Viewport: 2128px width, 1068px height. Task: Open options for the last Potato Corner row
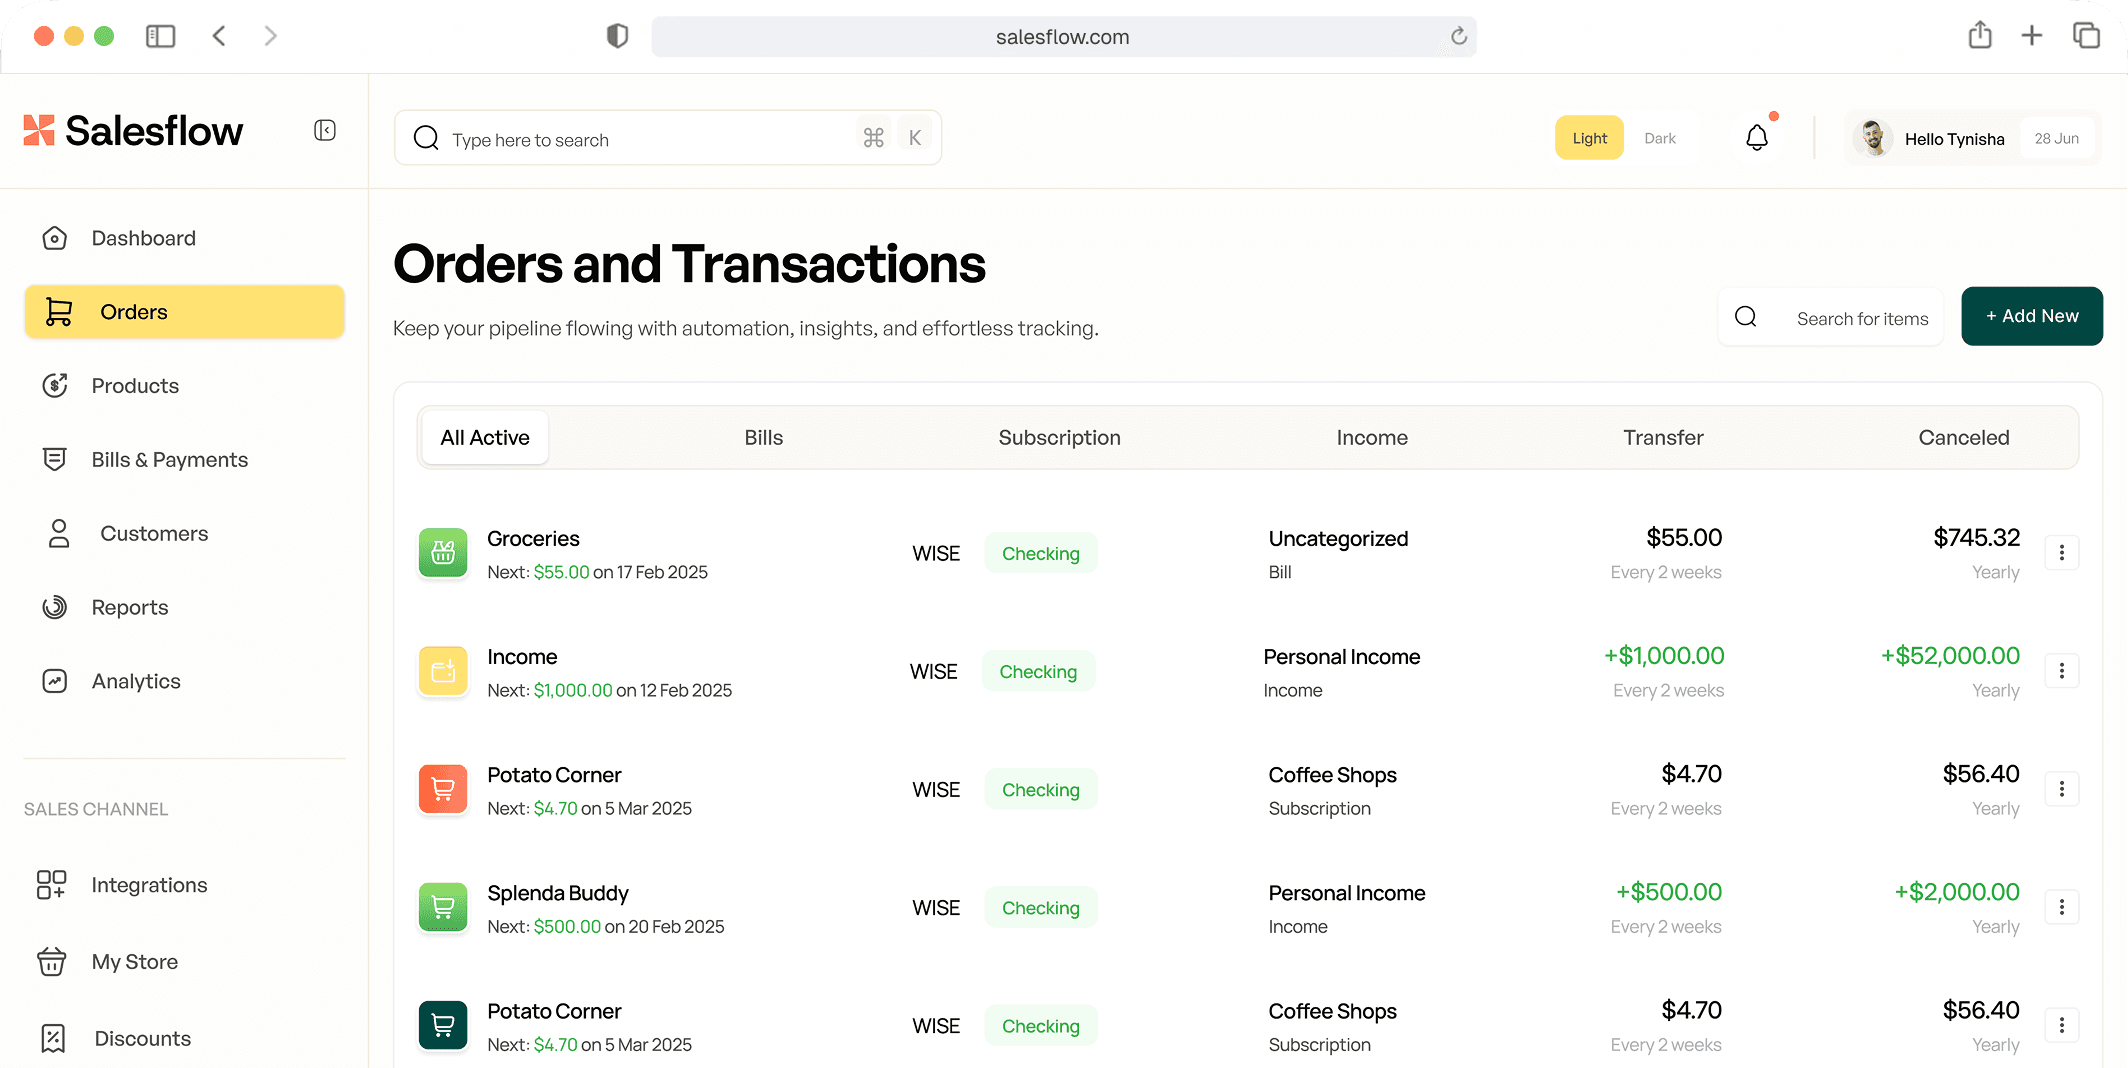[2062, 1025]
